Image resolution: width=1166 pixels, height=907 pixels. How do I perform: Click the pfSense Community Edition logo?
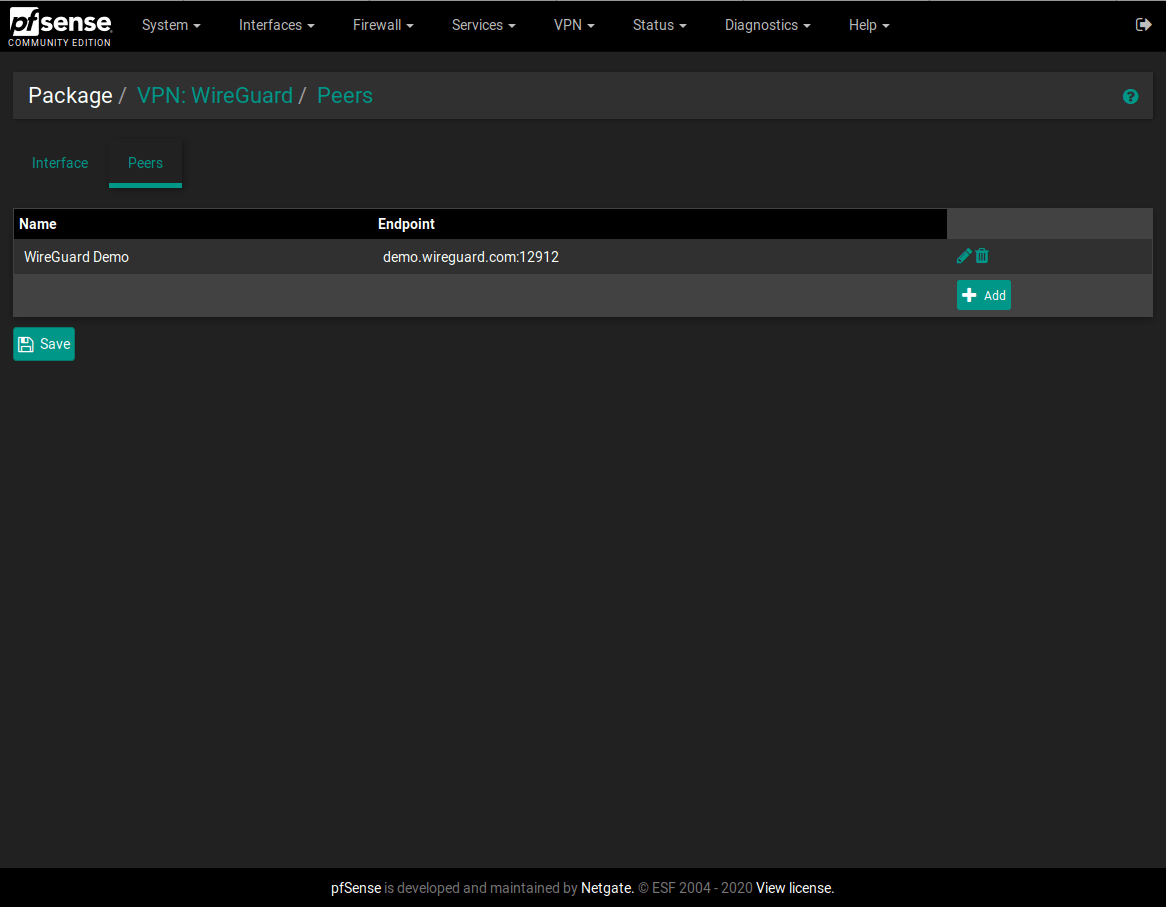(x=60, y=27)
